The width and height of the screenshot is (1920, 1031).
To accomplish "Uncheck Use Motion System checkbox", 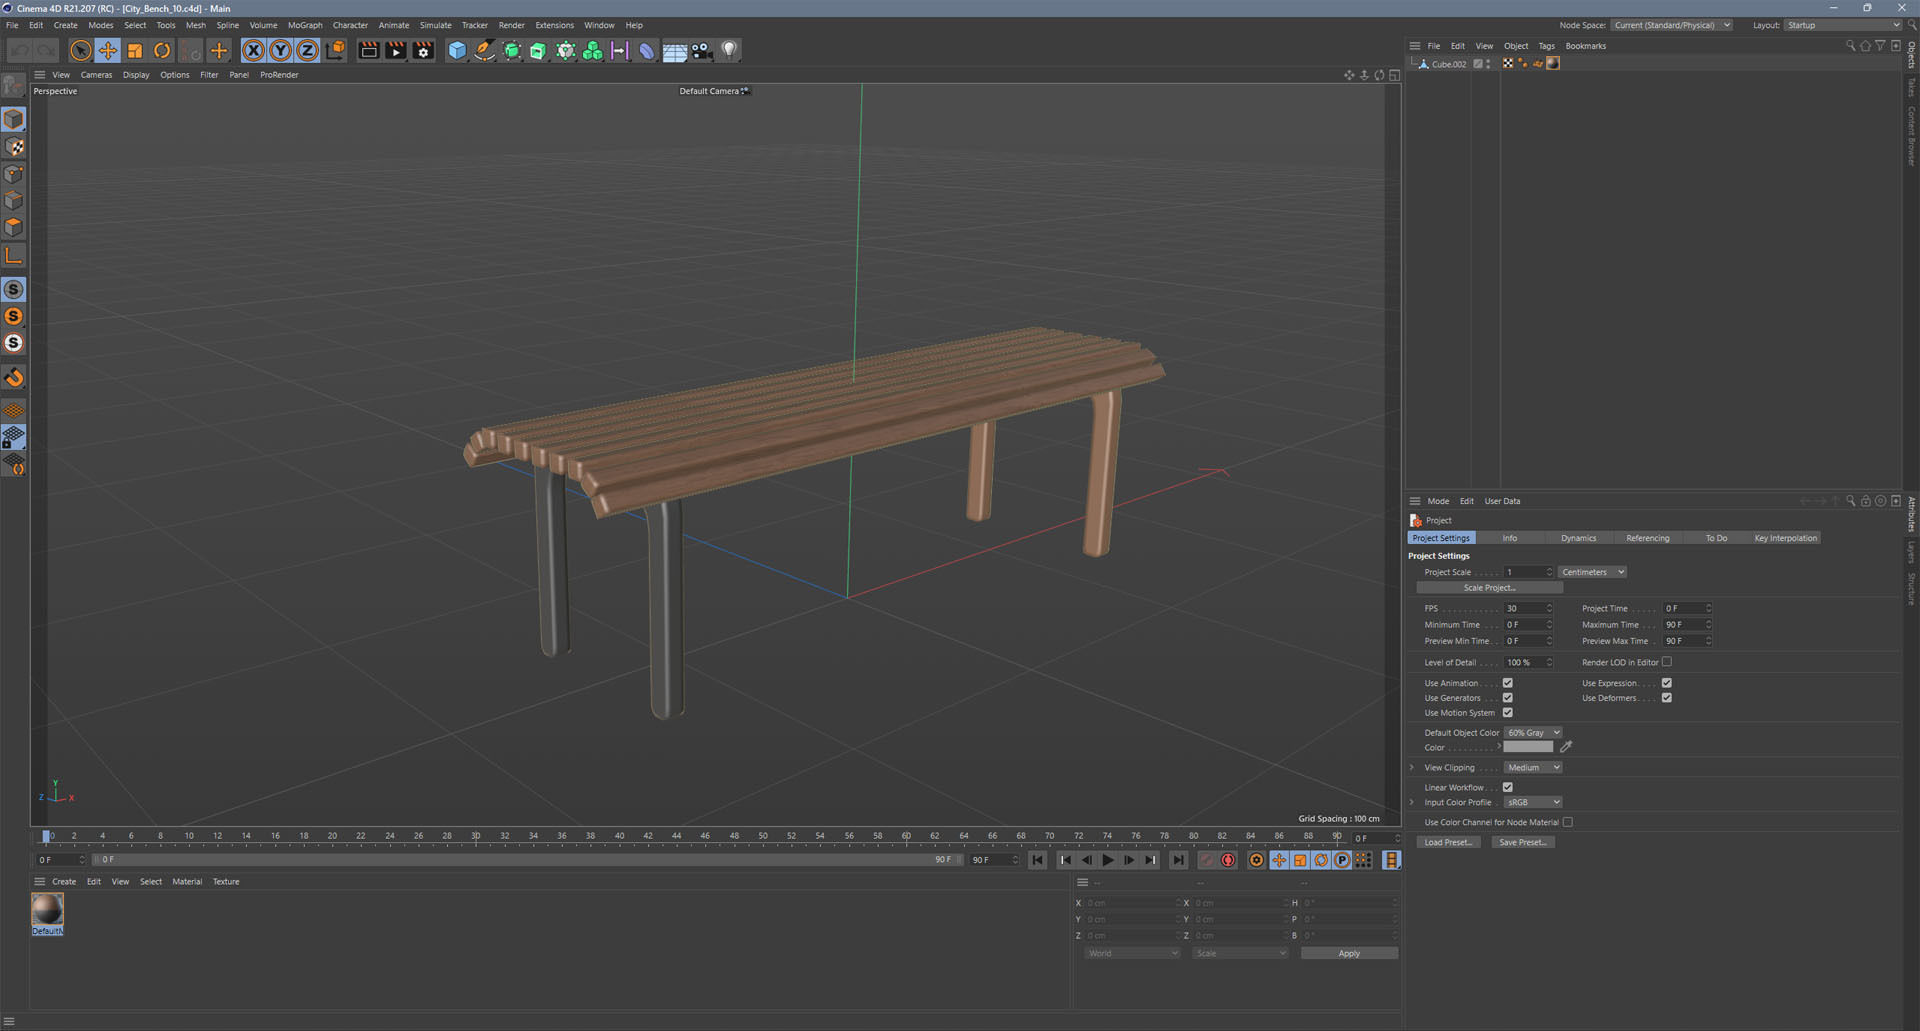I will click(1507, 713).
